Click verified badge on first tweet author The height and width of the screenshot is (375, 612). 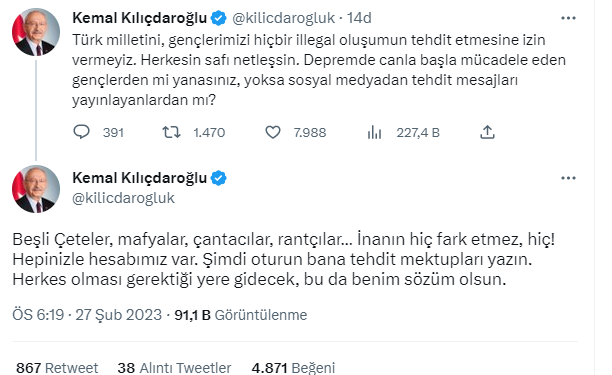(x=219, y=18)
